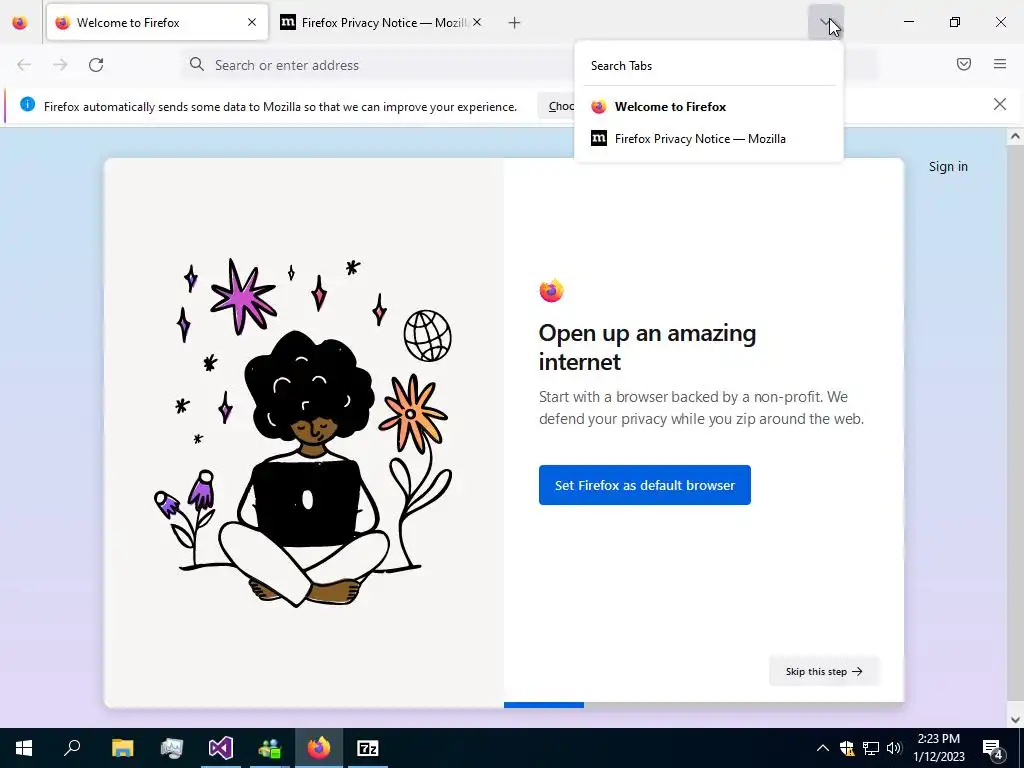Click the Windows Security tray icon
The height and width of the screenshot is (768, 1024).
[846, 748]
